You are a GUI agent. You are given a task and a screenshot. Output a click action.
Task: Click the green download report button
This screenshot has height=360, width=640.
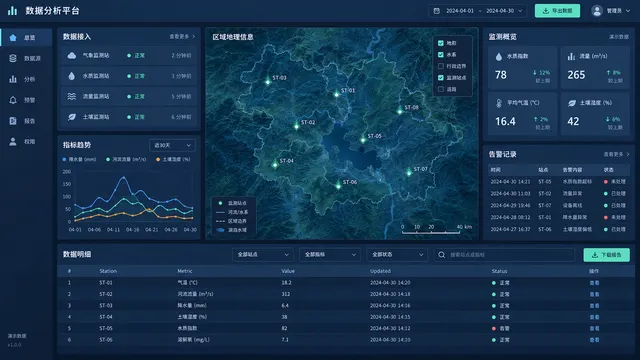(607, 255)
